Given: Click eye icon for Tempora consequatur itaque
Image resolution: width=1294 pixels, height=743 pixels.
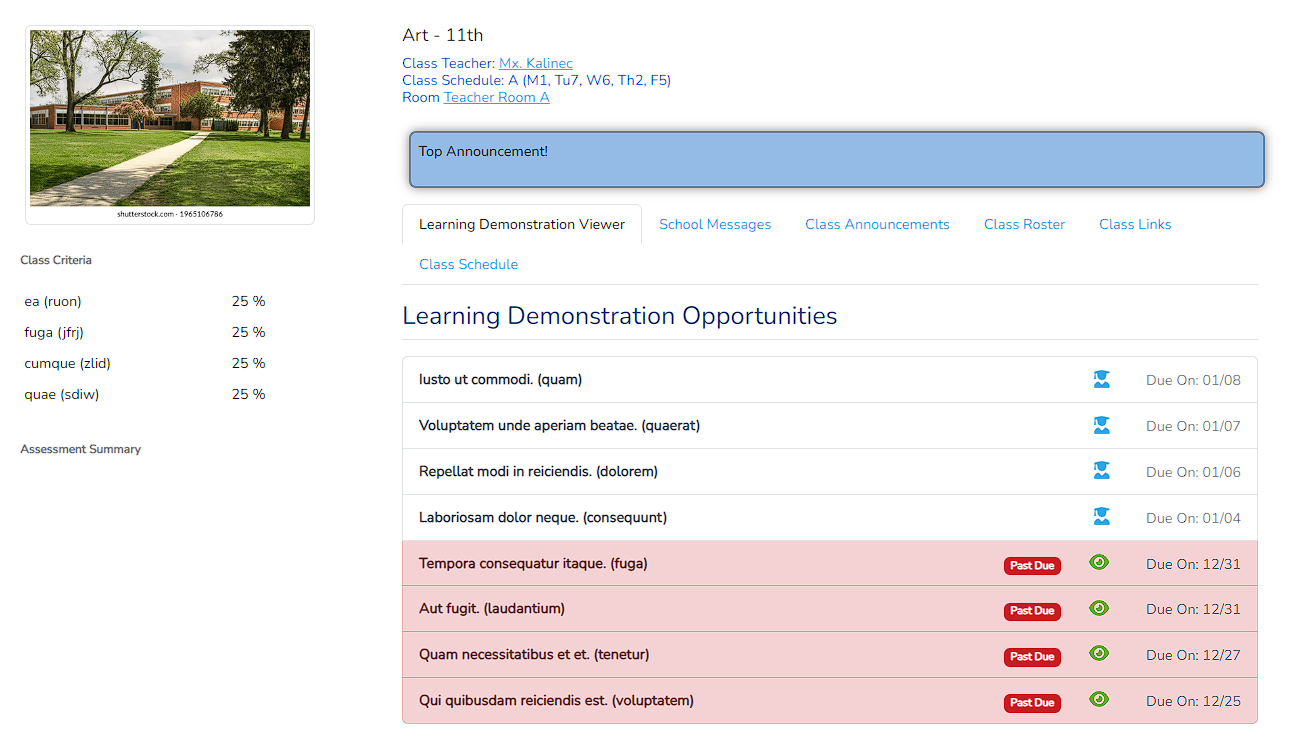Looking at the screenshot, I should [1099, 562].
